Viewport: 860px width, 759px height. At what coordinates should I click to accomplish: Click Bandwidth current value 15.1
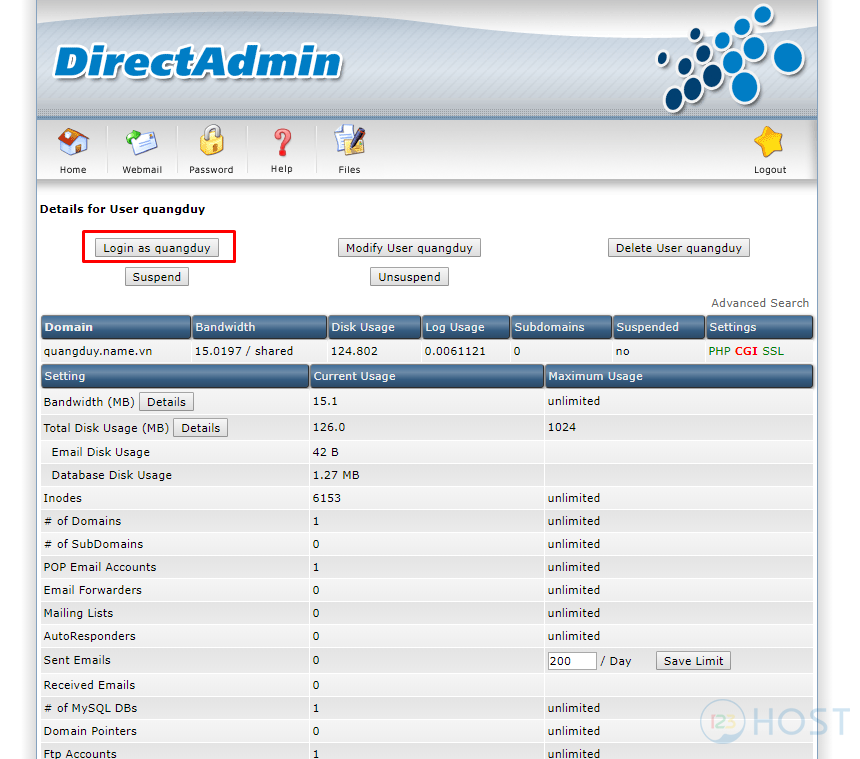[x=325, y=401]
